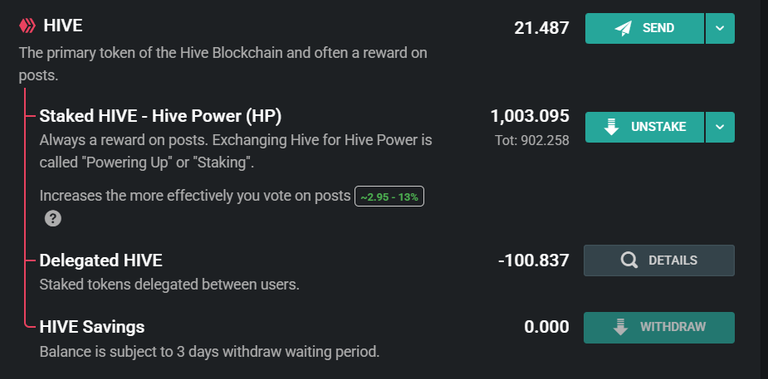Click the delegated amount -100.837
The width and height of the screenshot is (768, 379).
pyautogui.click(x=534, y=261)
